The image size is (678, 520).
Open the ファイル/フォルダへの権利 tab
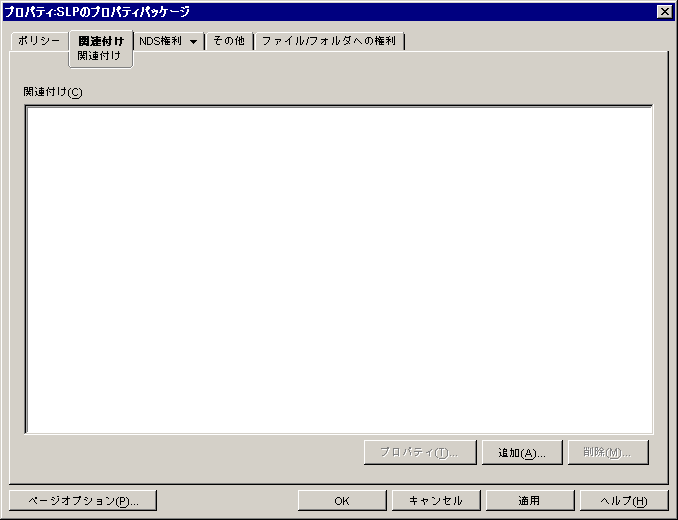point(329,41)
